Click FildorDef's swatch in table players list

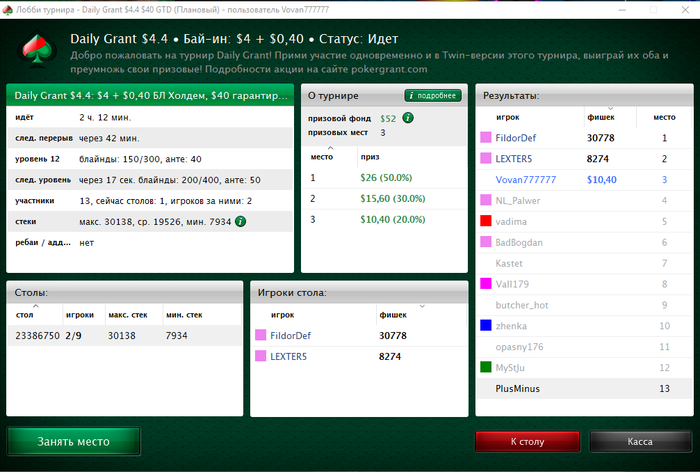[x=261, y=335]
